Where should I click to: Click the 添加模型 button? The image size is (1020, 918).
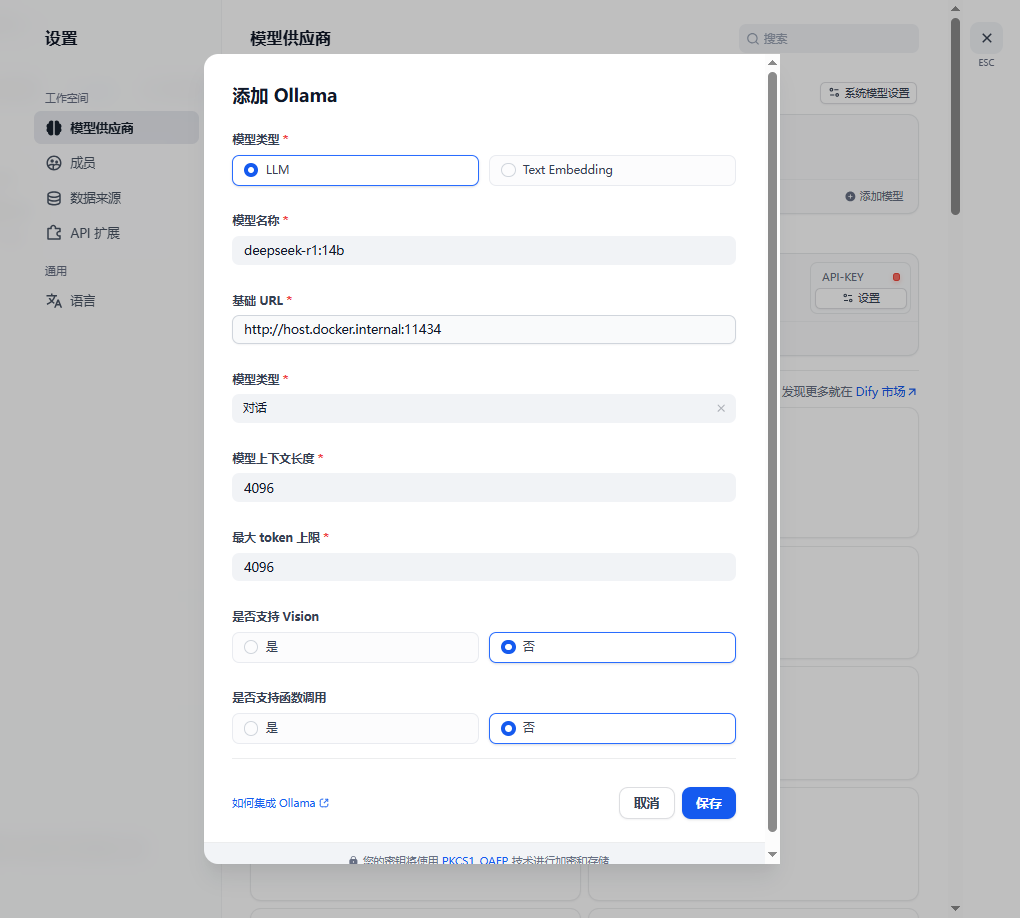[x=874, y=196]
